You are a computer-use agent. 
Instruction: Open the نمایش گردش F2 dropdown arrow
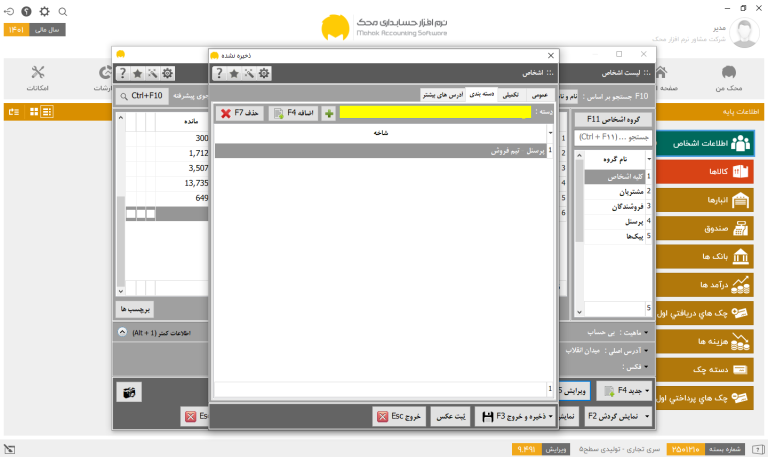pyautogui.click(x=647, y=416)
